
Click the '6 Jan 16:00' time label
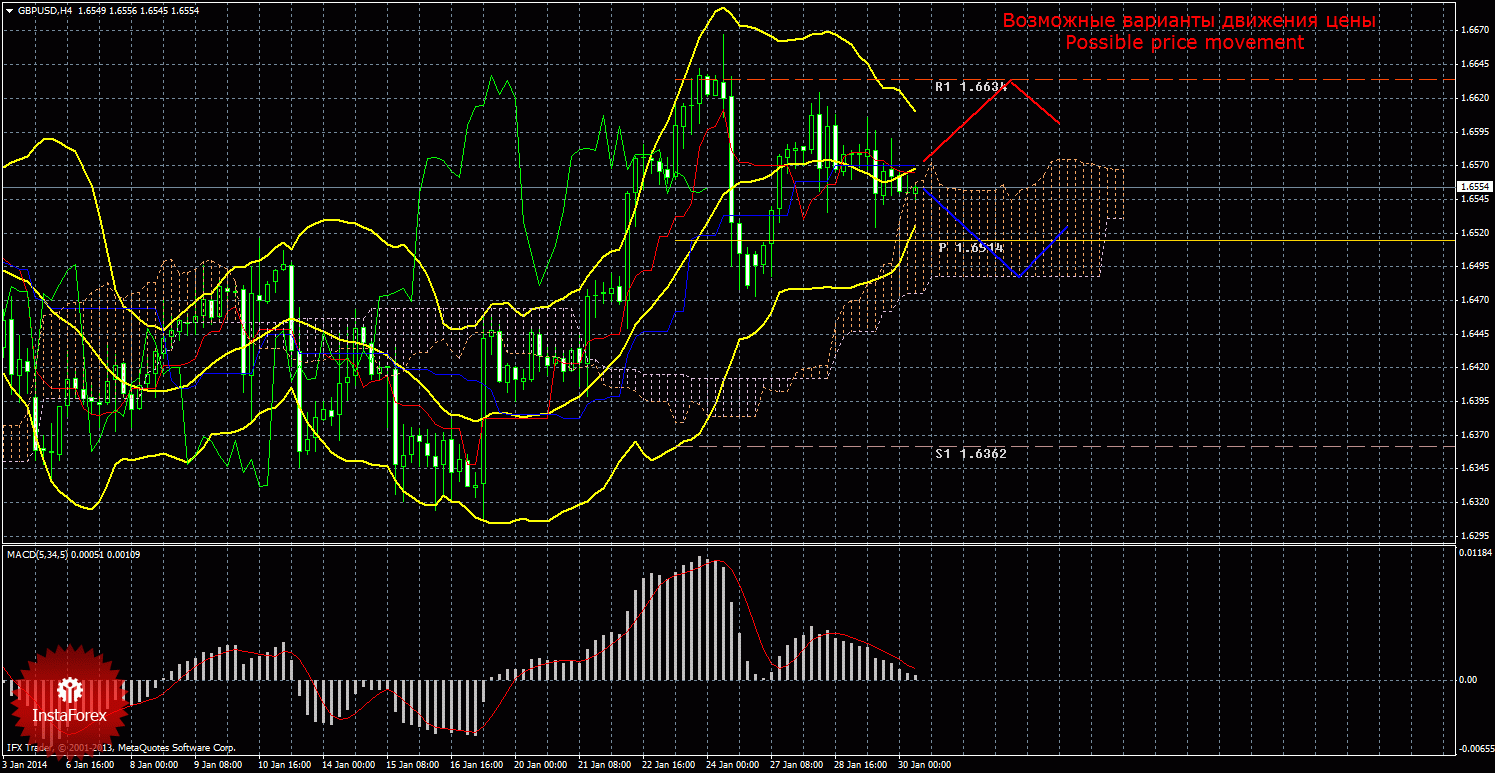coord(92,765)
